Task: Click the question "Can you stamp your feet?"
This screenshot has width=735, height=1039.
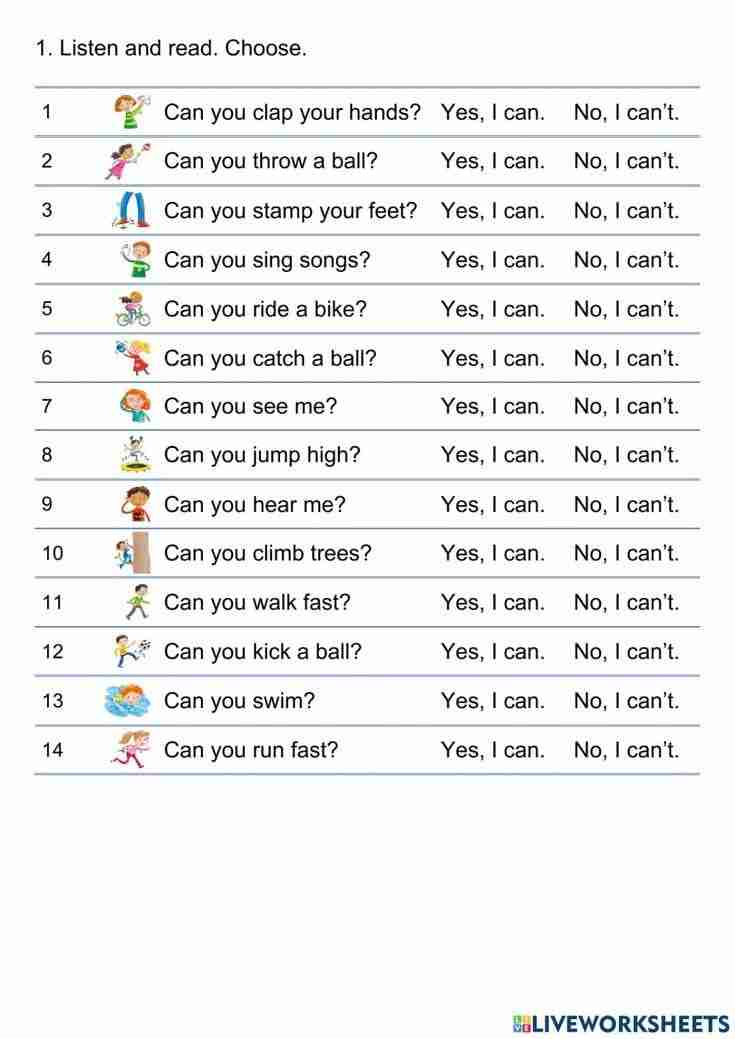Action: pos(290,211)
